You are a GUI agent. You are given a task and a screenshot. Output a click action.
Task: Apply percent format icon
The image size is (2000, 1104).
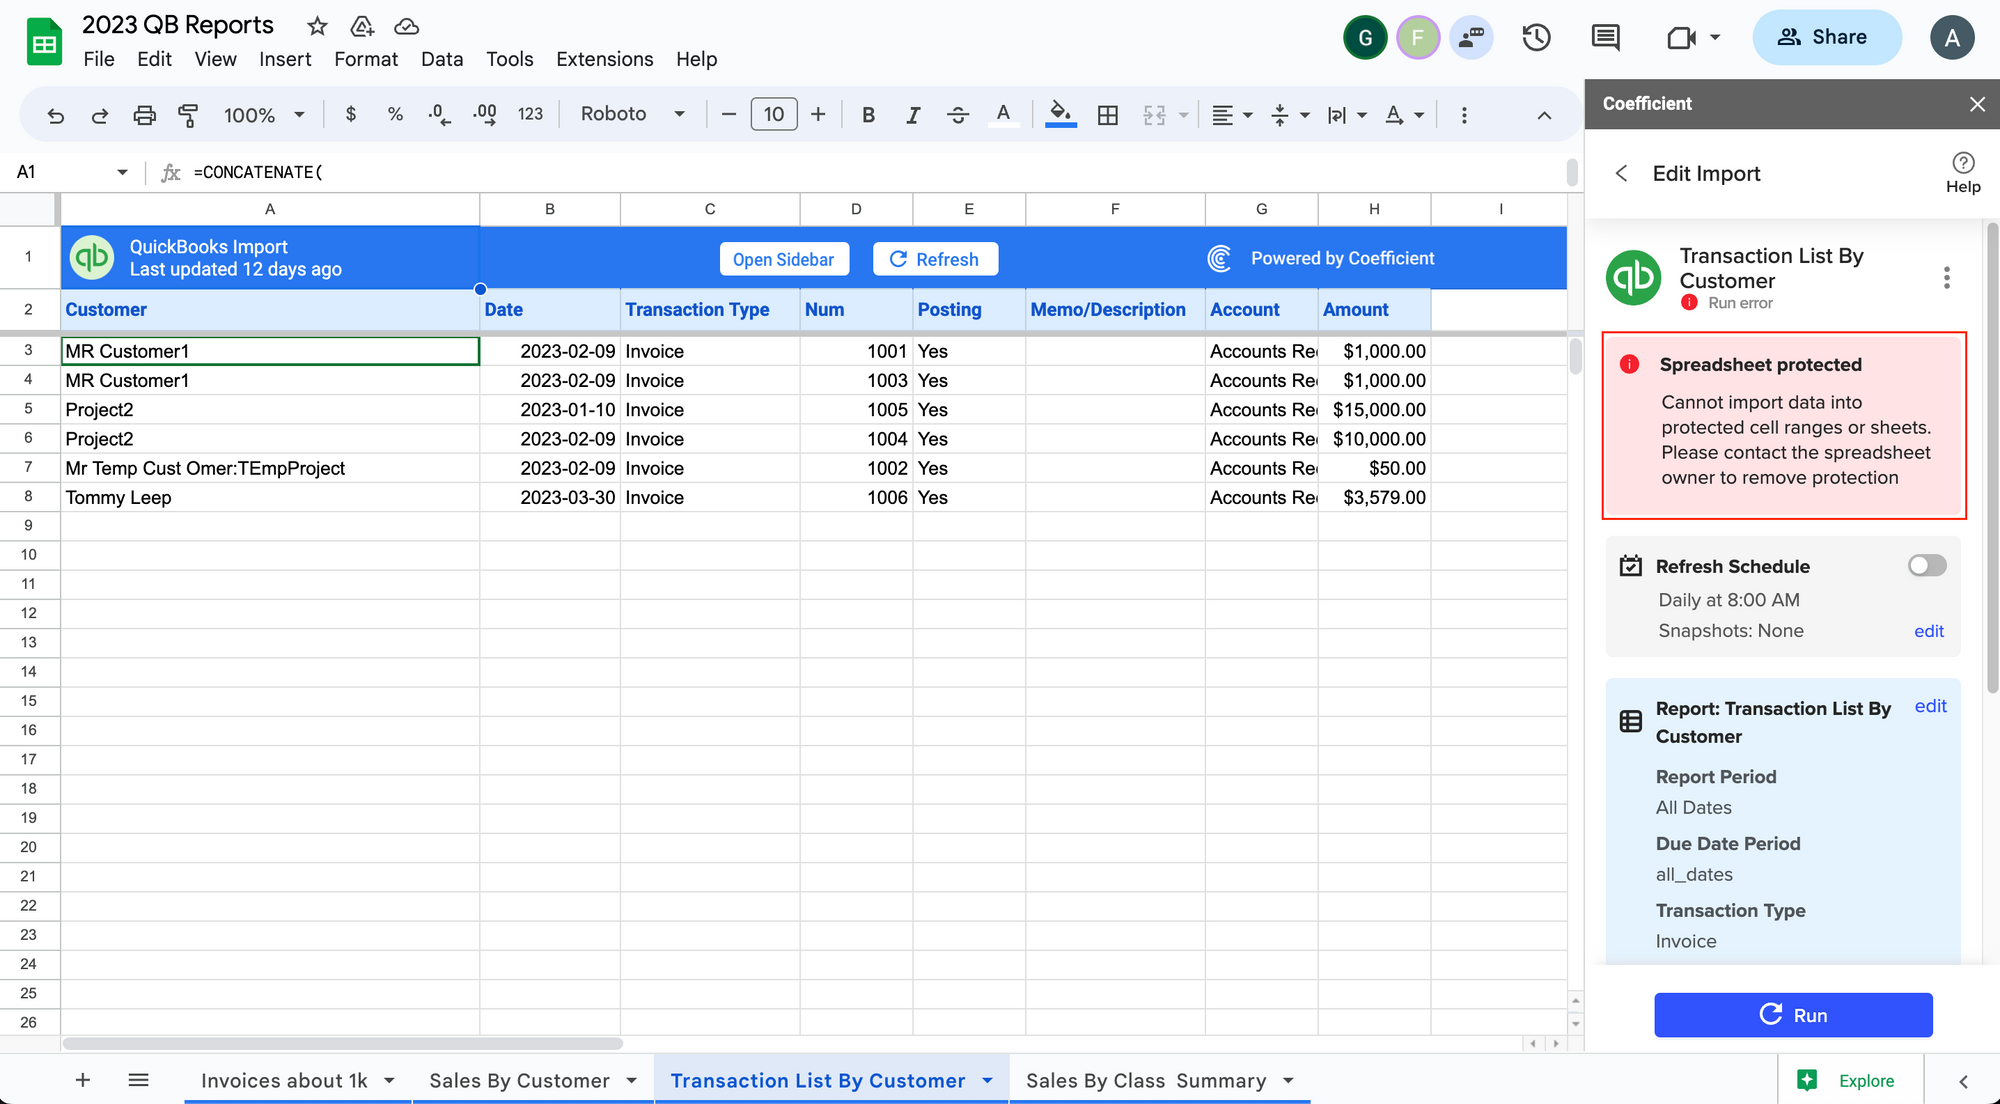[395, 114]
